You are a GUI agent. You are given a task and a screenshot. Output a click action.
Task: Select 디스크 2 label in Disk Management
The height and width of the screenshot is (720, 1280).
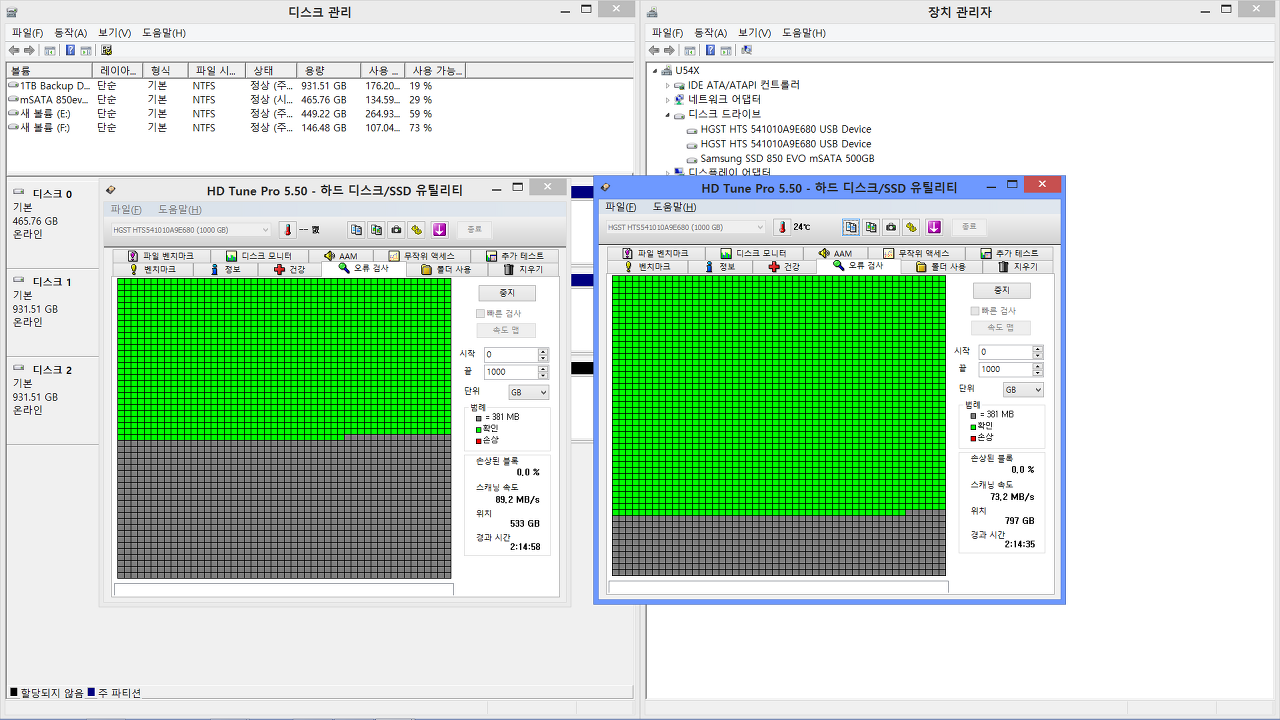coord(52,370)
